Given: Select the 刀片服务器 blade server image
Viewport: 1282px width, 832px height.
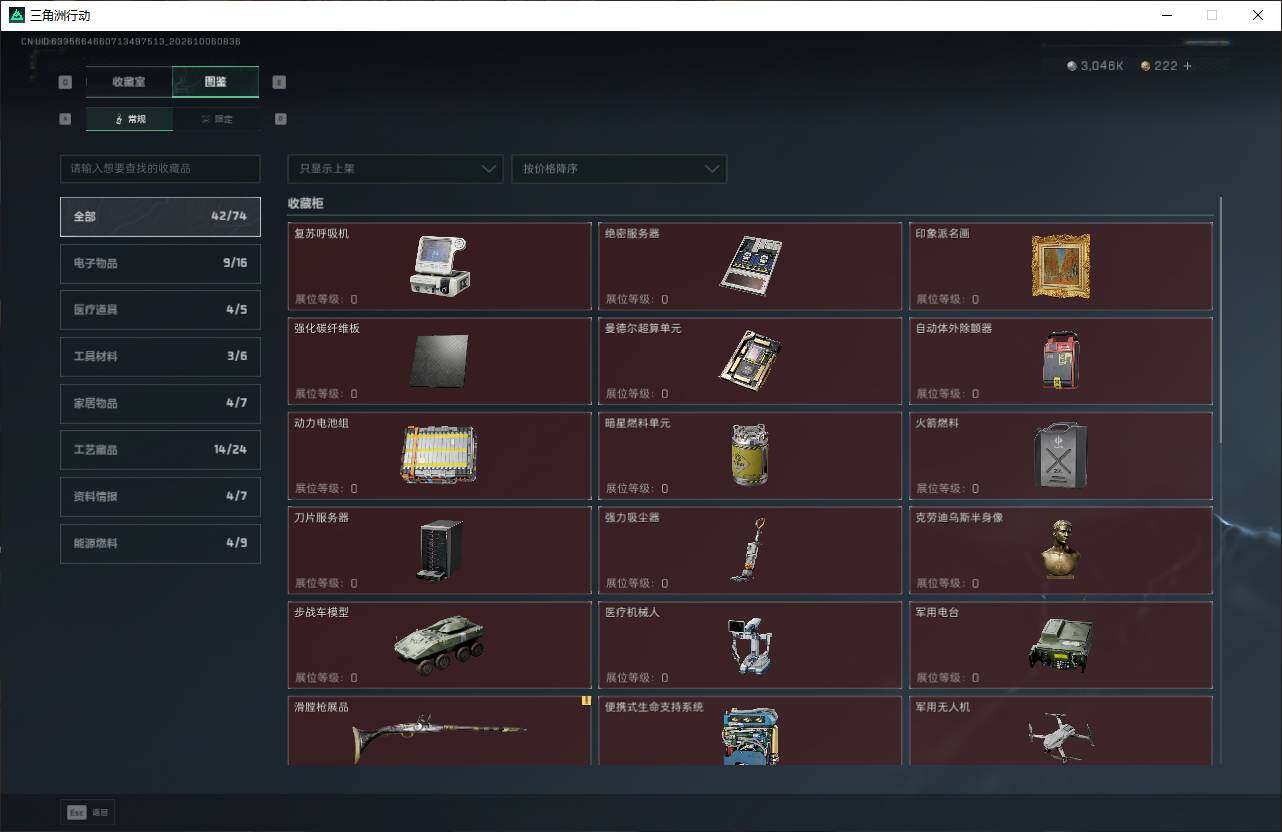Looking at the screenshot, I should click(439, 550).
